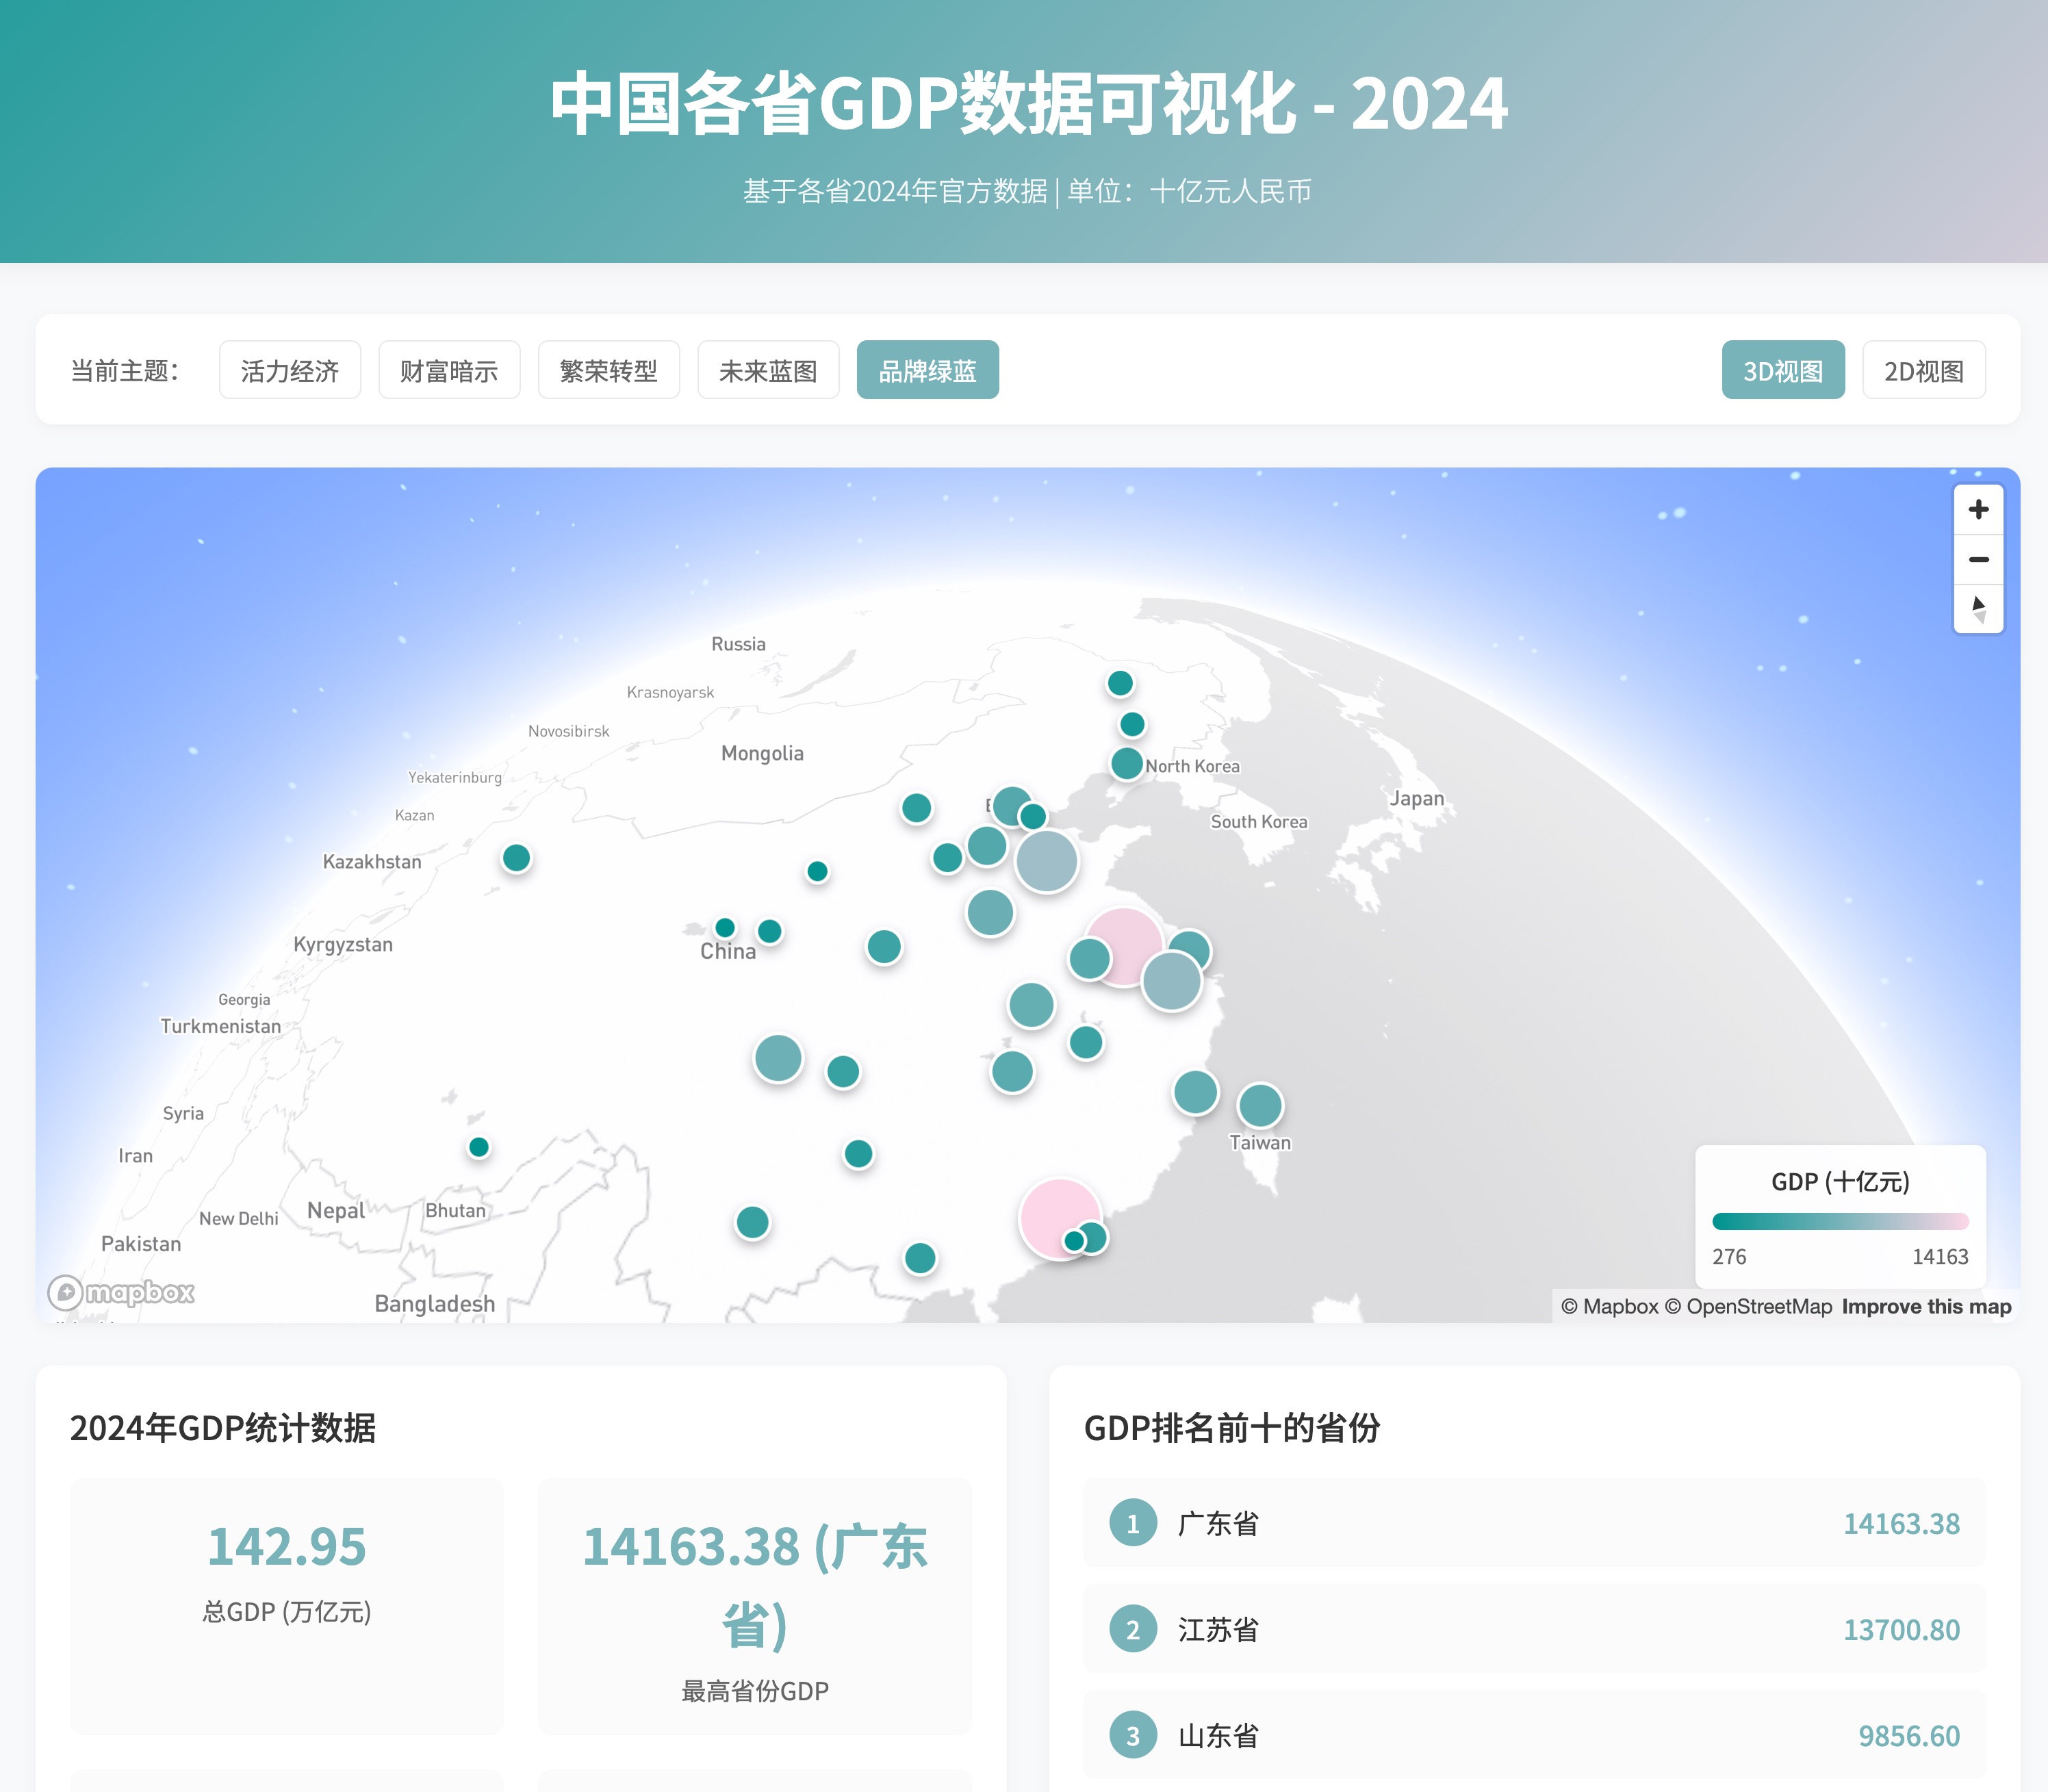Click the GDP排名前十的省份 heading

point(1232,1427)
